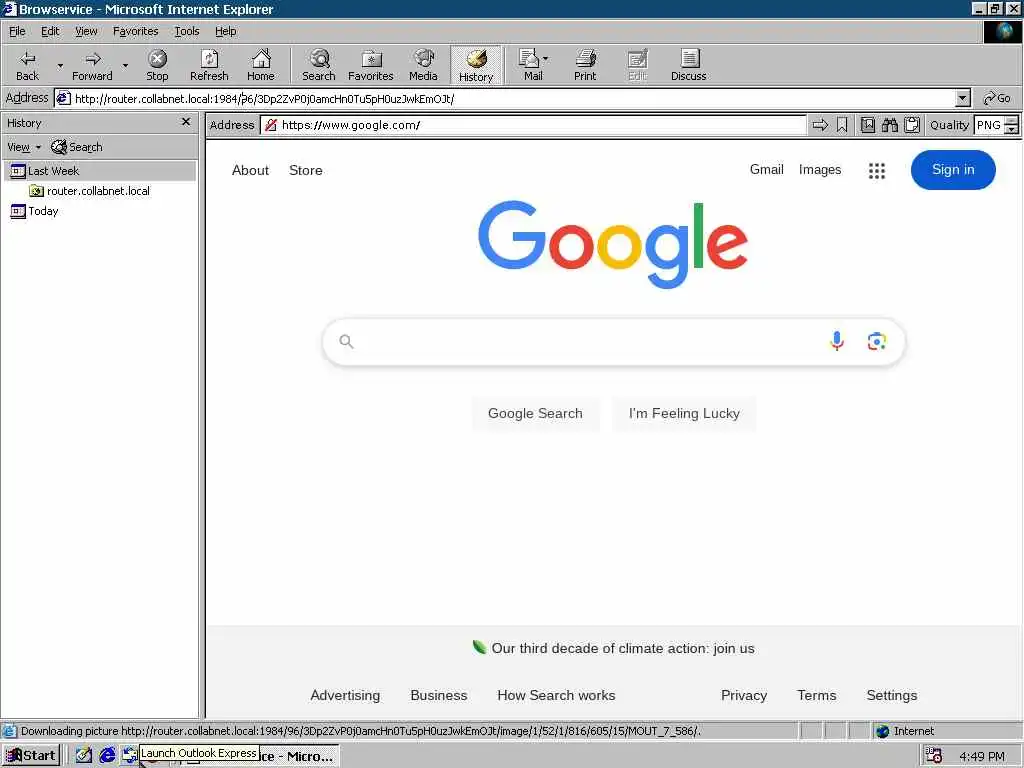The image size is (1024, 768).
Task: Click the Browservice bookmarks book icon
Action: click(x=868, y=125)
